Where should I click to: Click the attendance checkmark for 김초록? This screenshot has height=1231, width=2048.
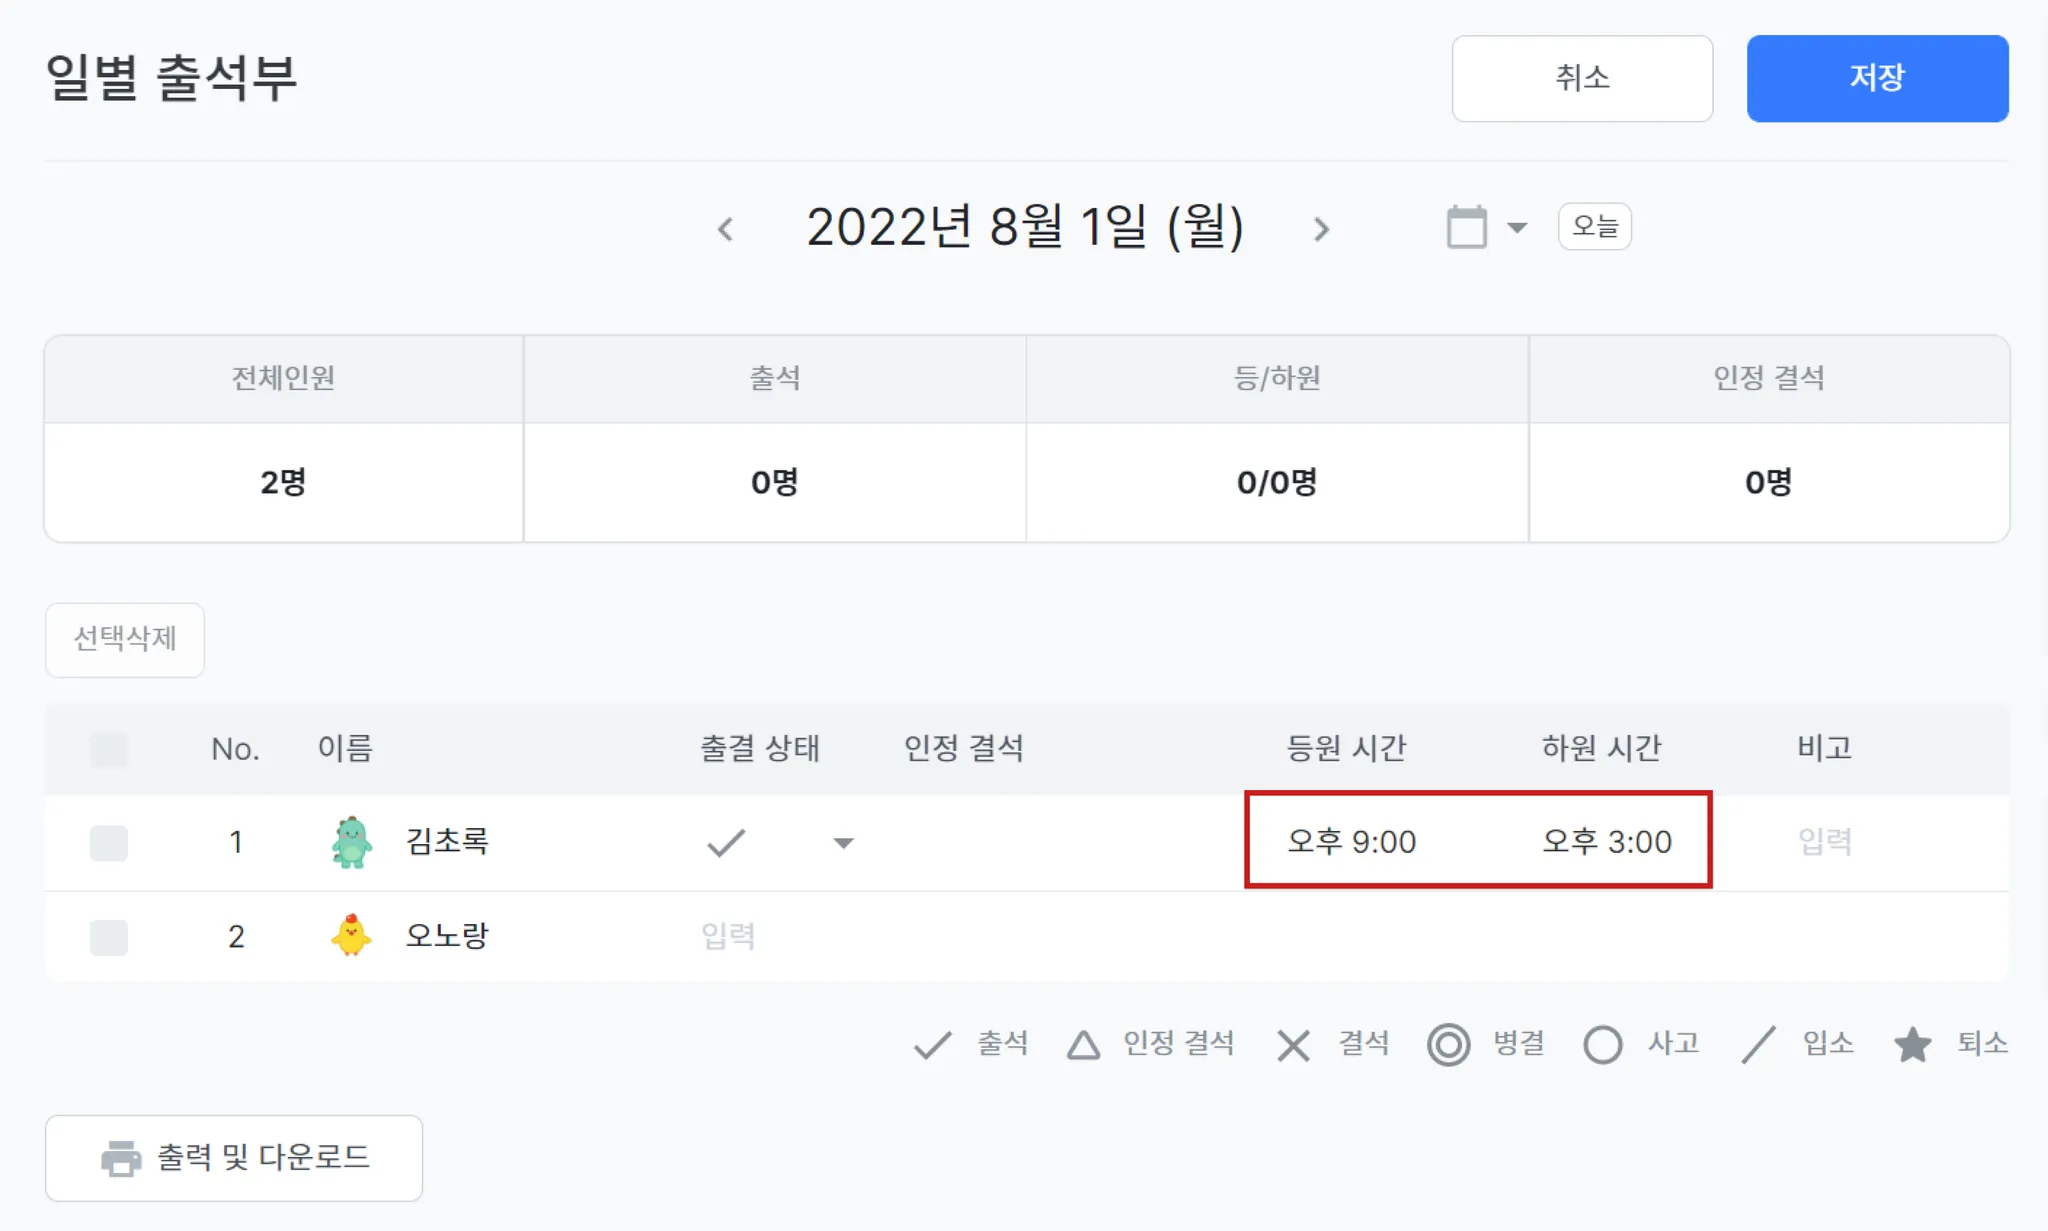(726, 843)
